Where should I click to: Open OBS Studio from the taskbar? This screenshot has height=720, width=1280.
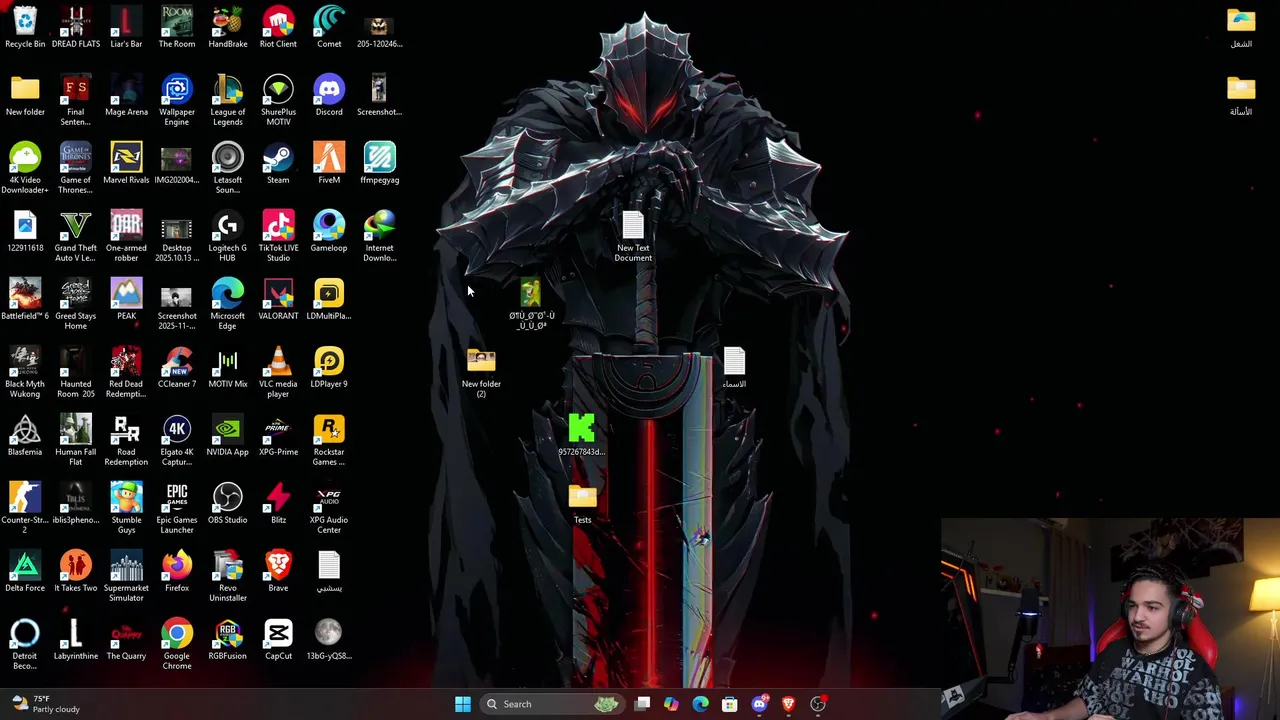tap(818, 704)
